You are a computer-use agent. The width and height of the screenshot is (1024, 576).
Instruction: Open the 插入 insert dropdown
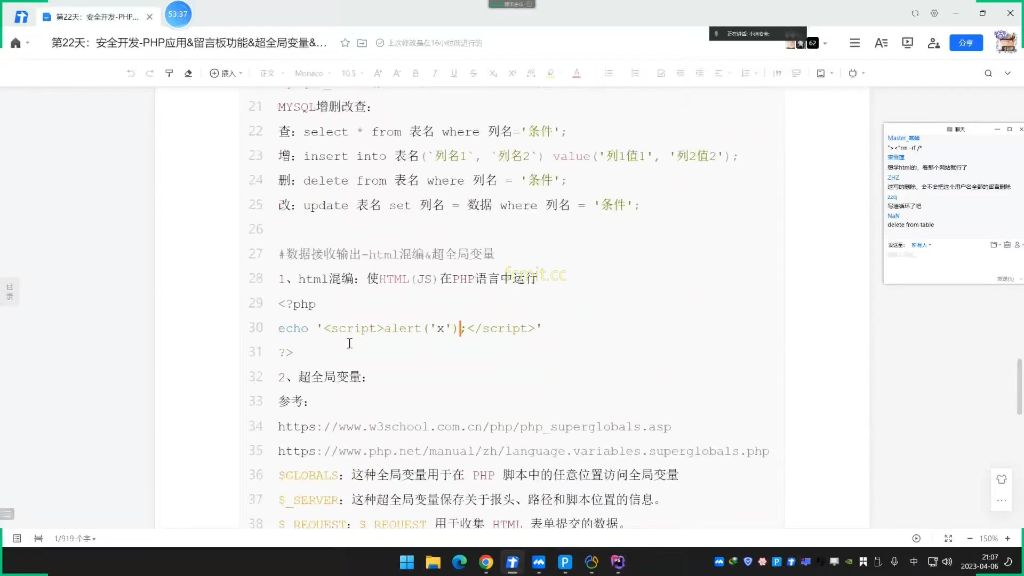226,73
